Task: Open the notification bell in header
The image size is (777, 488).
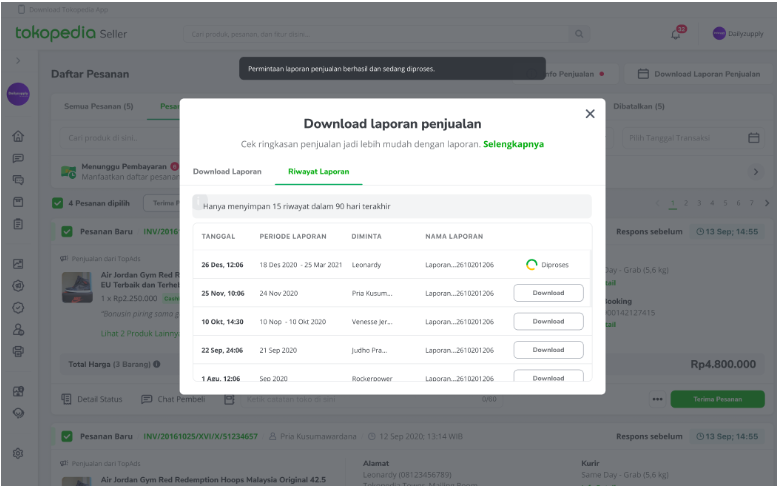Action: 677,34
